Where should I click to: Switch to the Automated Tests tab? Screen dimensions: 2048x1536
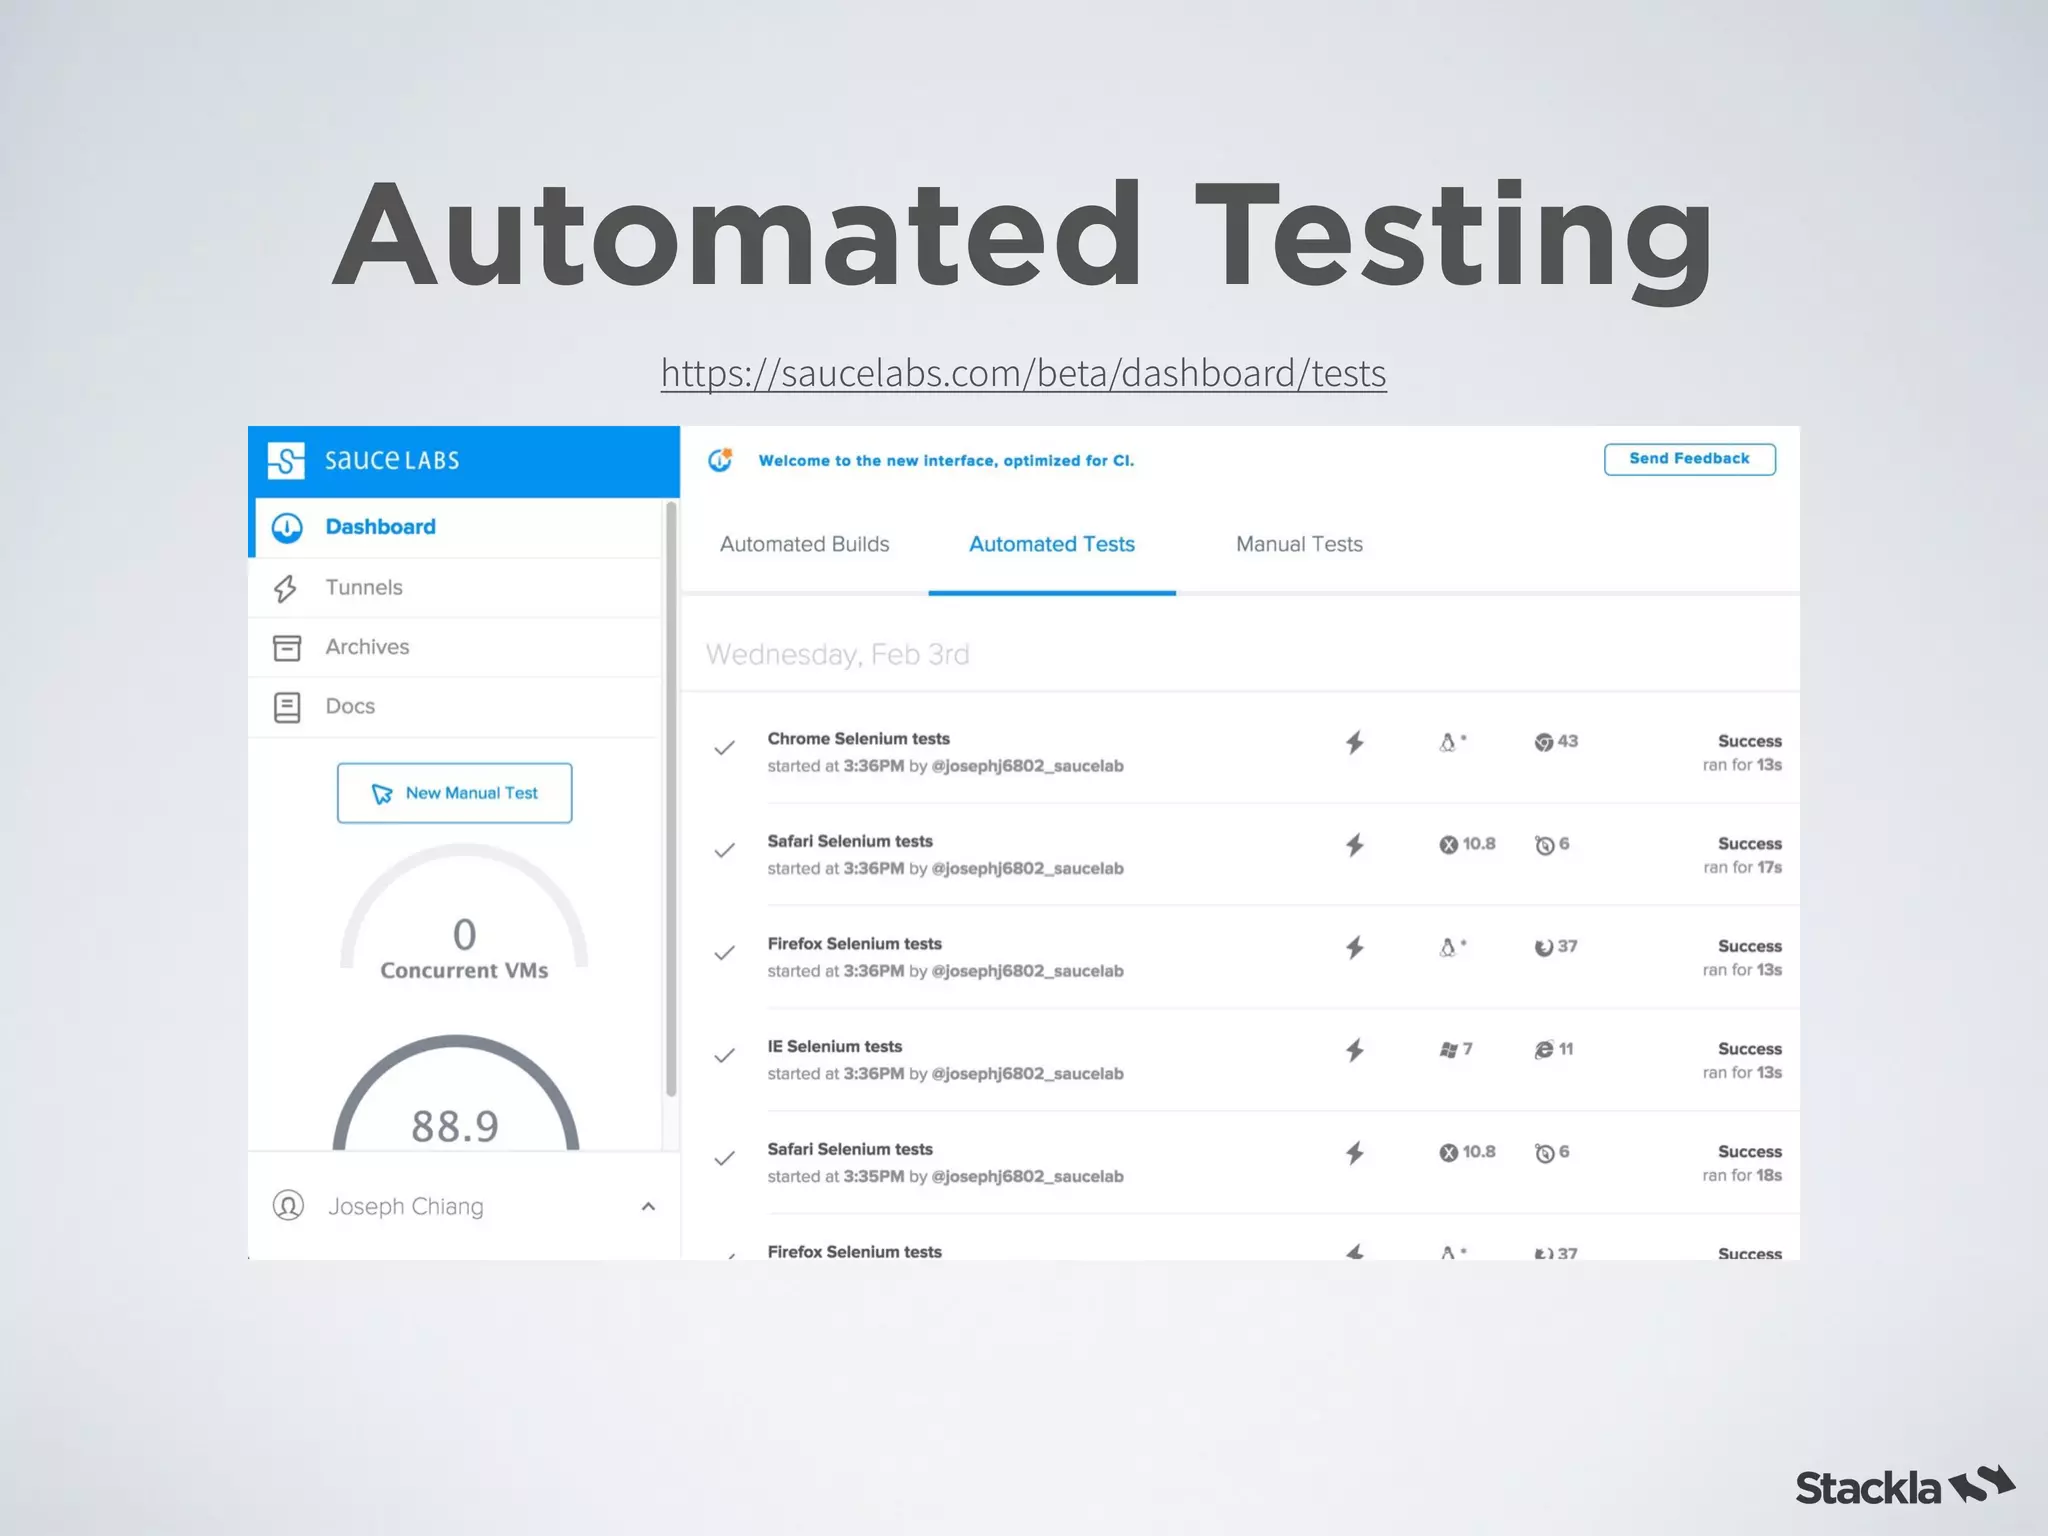click(1052, 544)
